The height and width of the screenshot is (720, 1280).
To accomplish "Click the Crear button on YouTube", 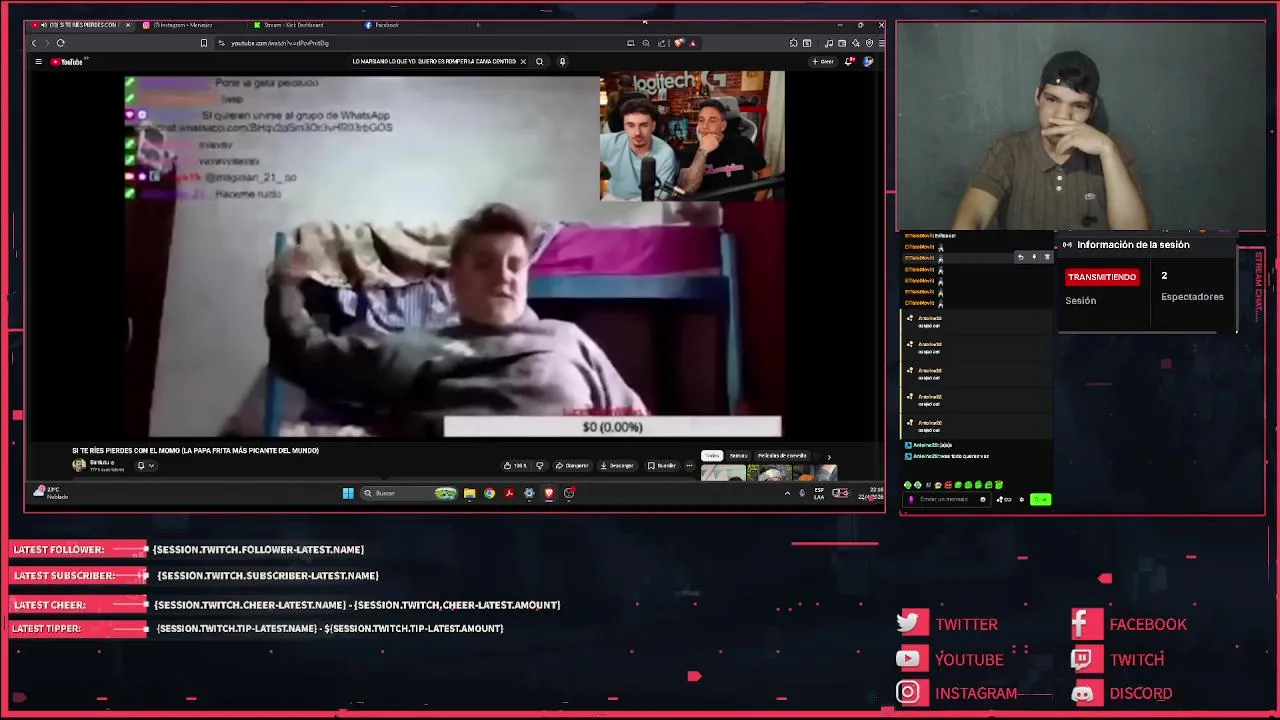I will coord(823,62).
